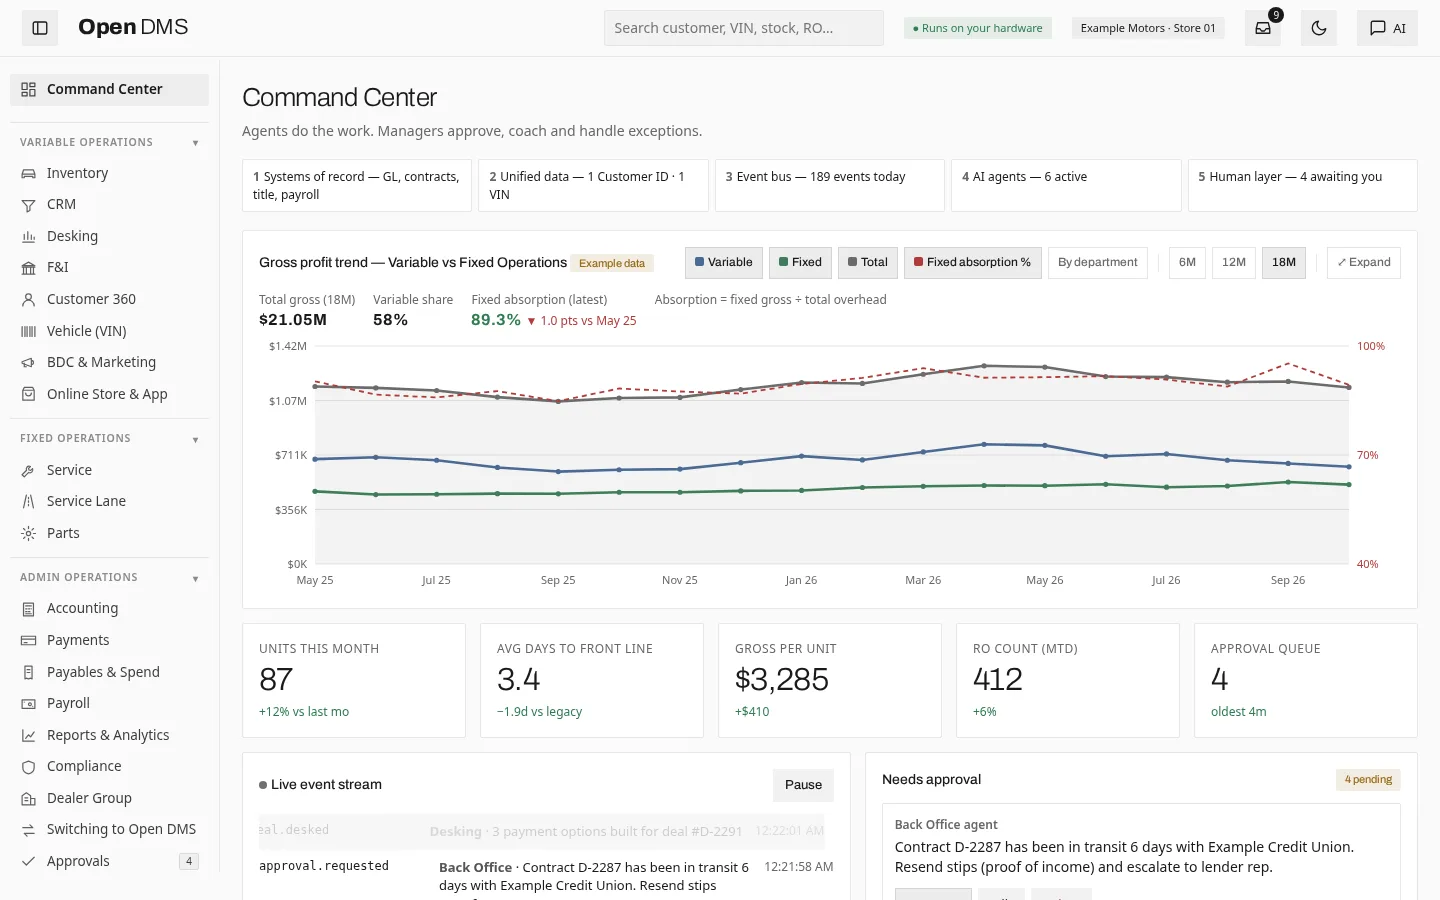The height and width of the screenshot is (900, 1440).
Task: Click the Switching to Open DMS arrows icon
Action: 29,830
